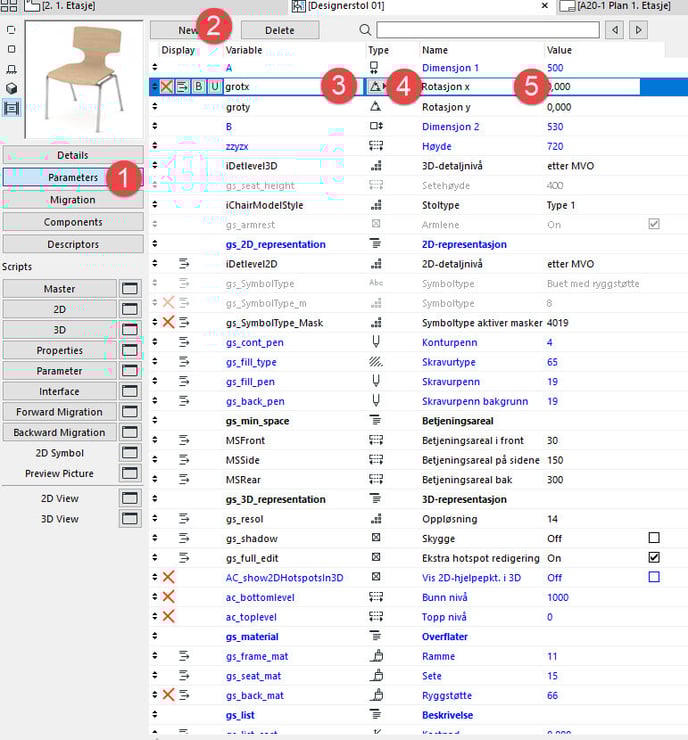
Task: Open Backward Migration in new window icon
Action: [x=130, y=432]
